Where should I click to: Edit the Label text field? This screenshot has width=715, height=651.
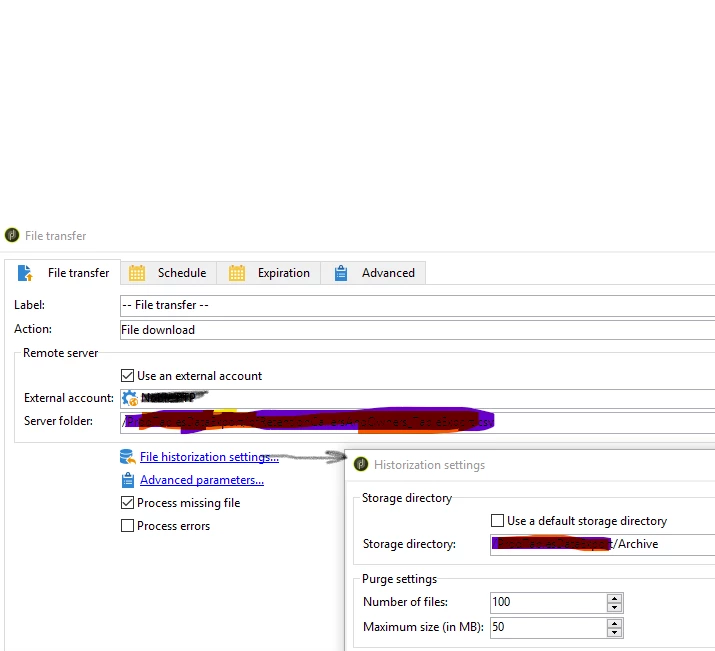(x=417, y=305)
